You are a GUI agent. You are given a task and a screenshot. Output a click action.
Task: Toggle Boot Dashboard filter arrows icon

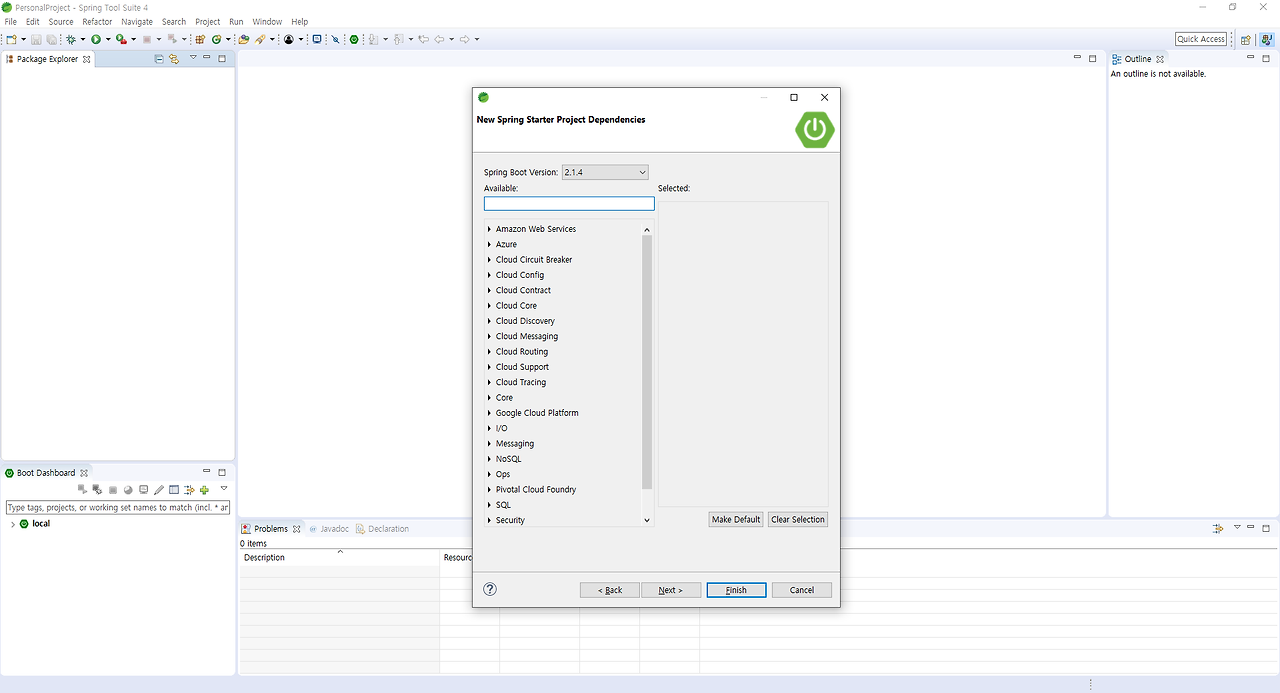[189, 490]
